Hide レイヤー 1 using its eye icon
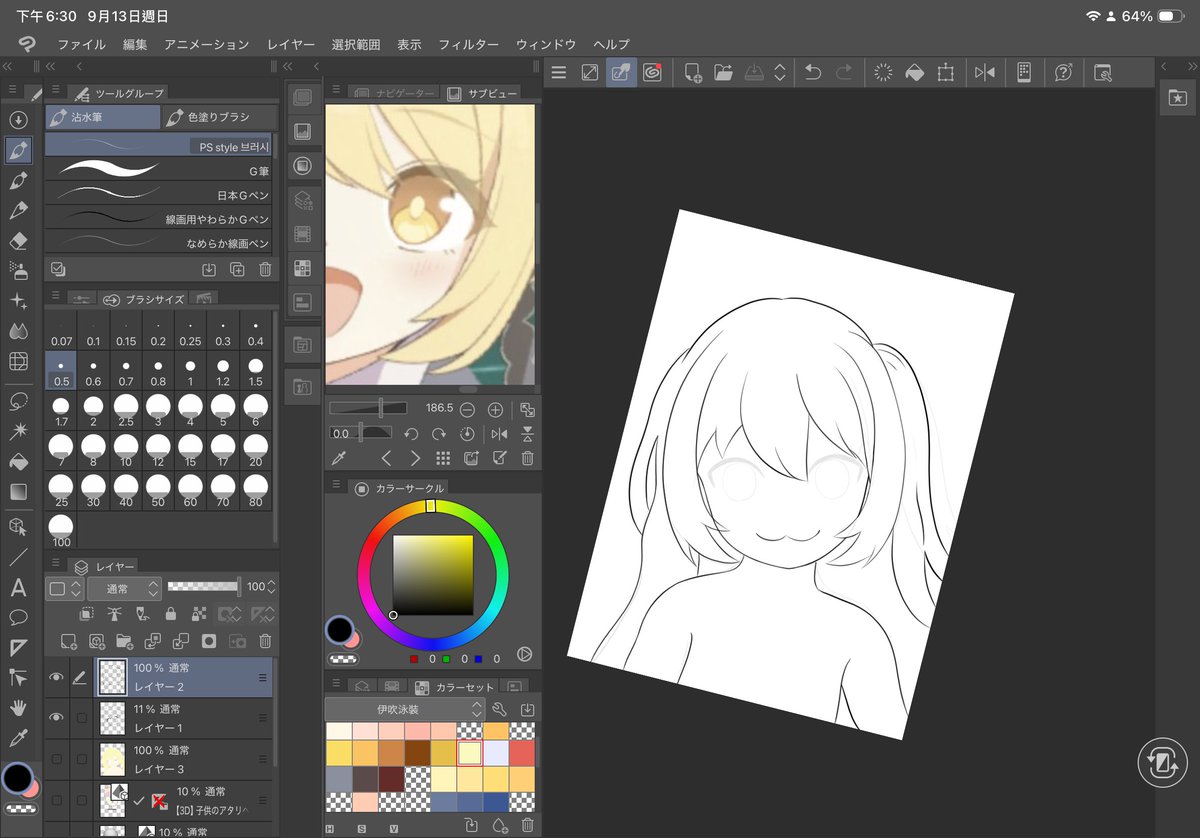 [56, 718]
